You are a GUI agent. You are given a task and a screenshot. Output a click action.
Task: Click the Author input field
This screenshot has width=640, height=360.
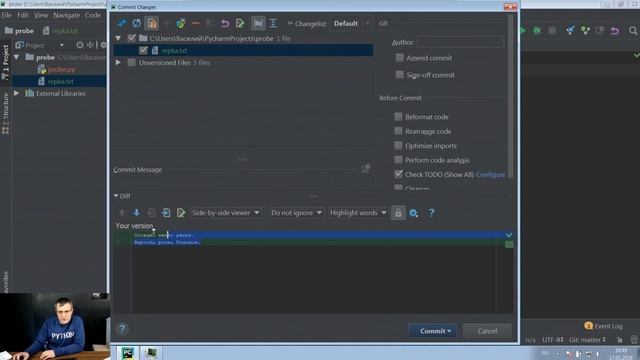coord(460,42)
